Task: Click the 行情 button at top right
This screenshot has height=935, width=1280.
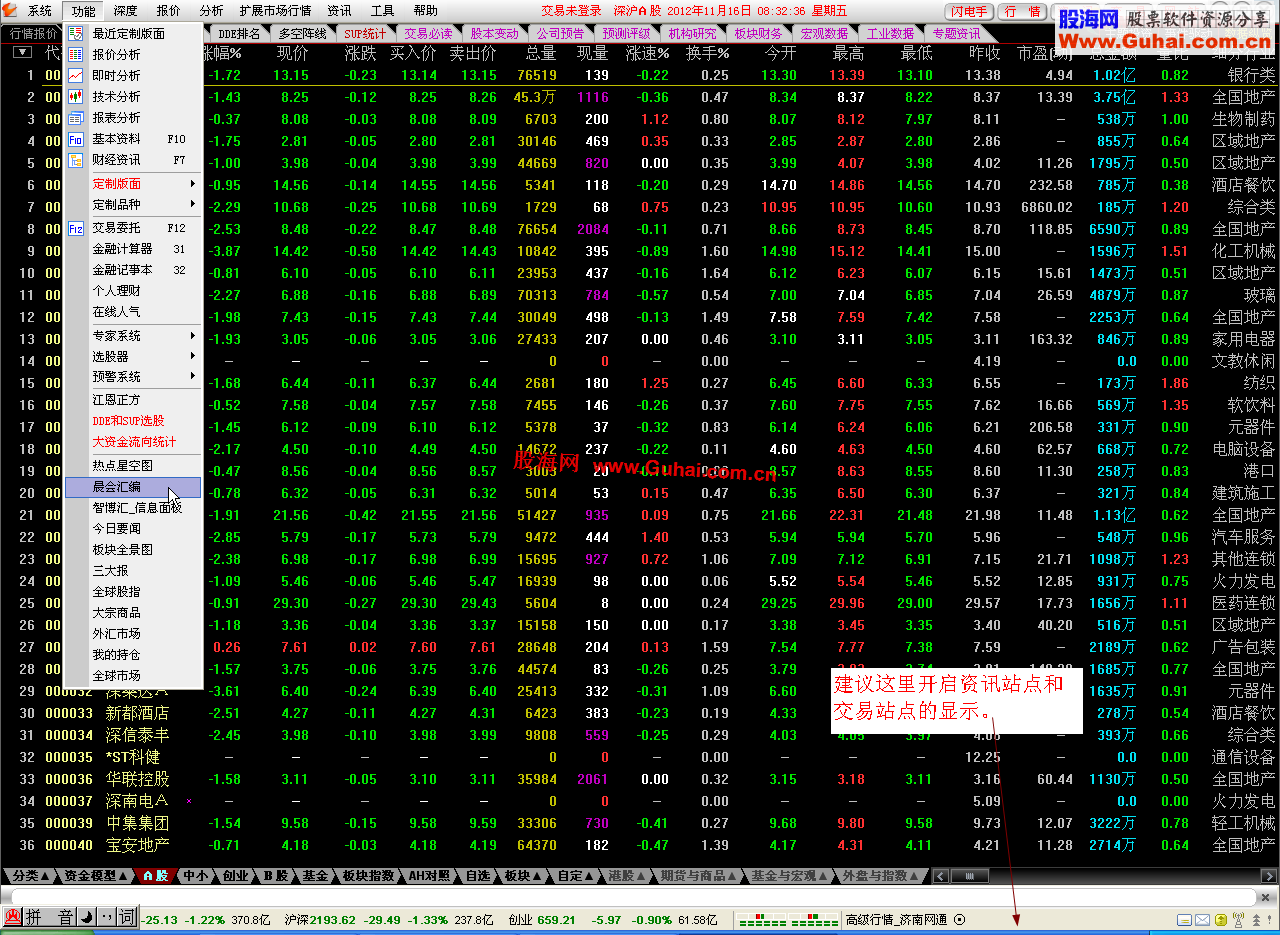Action: (1023, 11)
